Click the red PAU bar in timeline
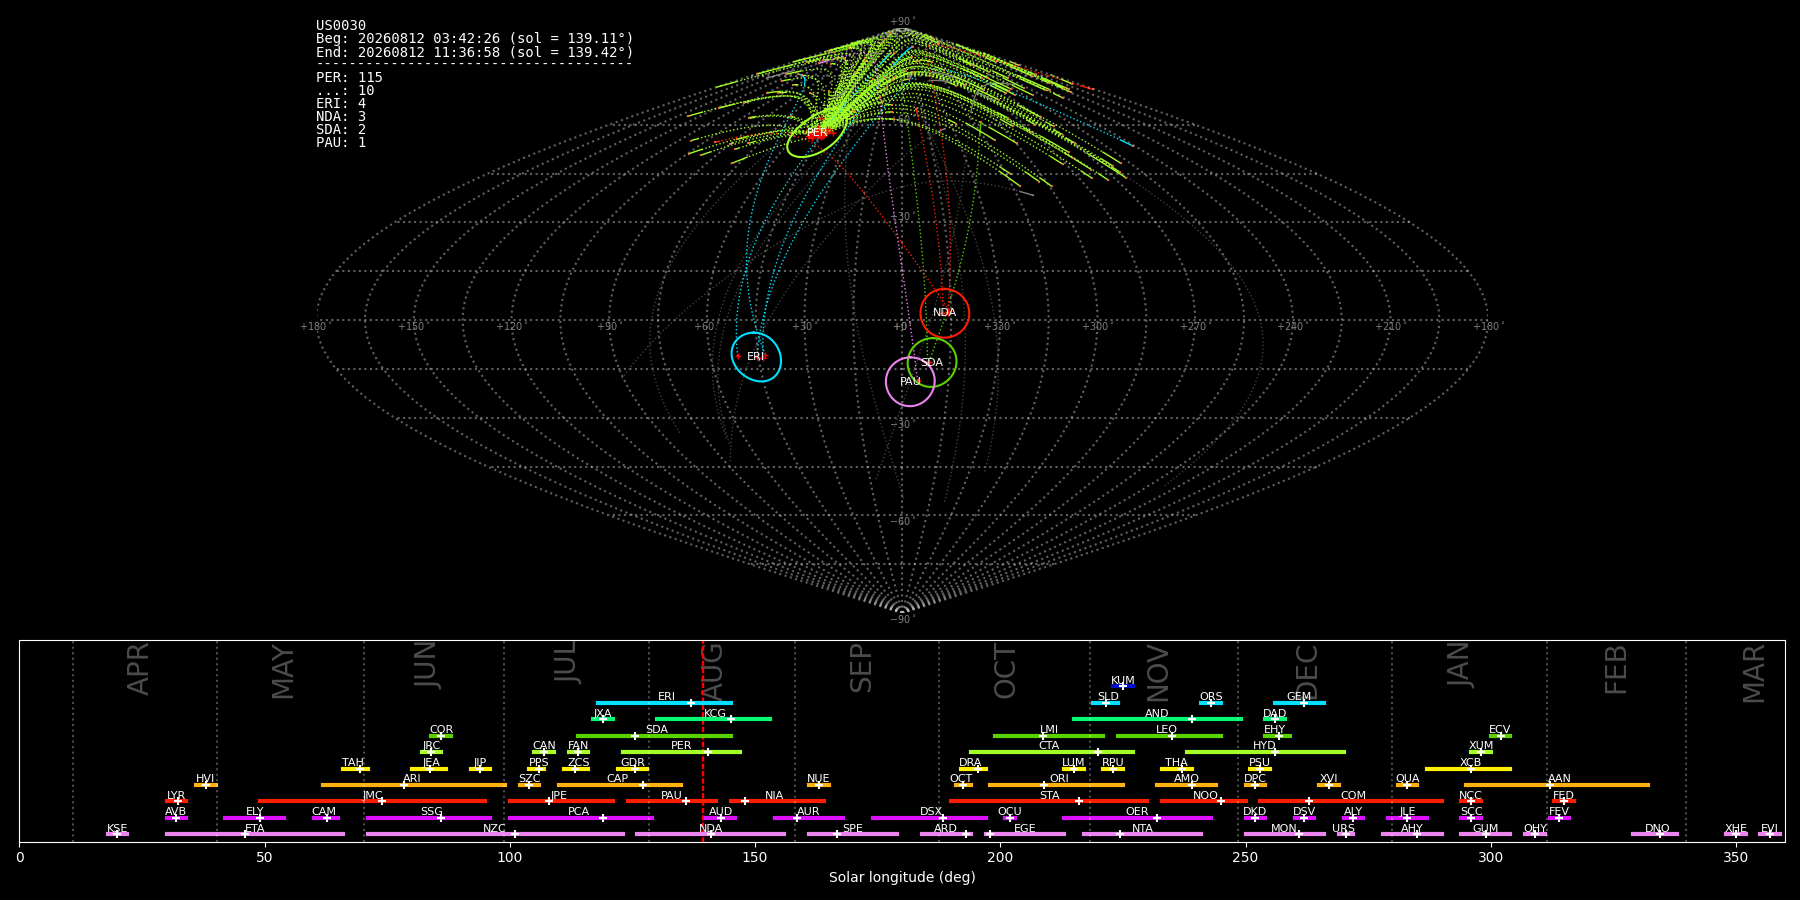Image resolution: width=1800 pixels, height=900 pixels. click(x=671, y=801)
